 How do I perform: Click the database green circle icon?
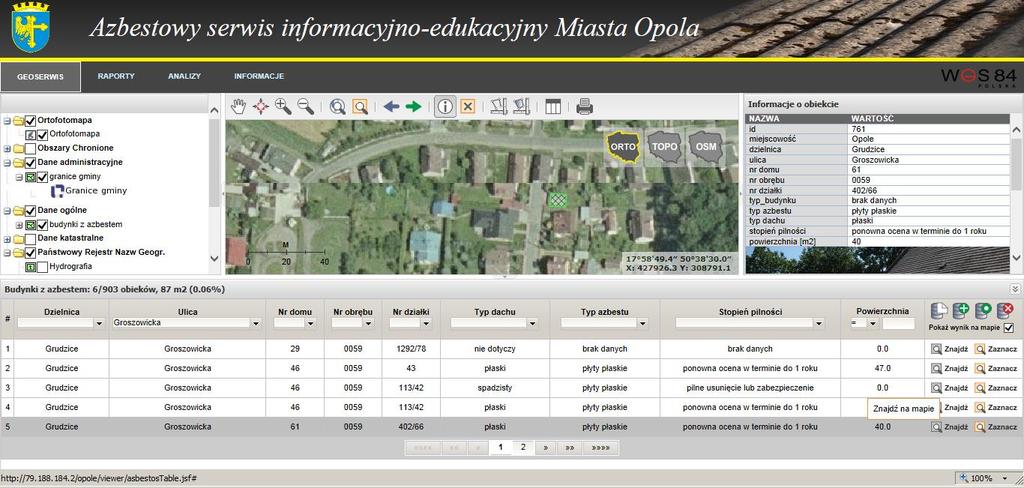[983, 311]
